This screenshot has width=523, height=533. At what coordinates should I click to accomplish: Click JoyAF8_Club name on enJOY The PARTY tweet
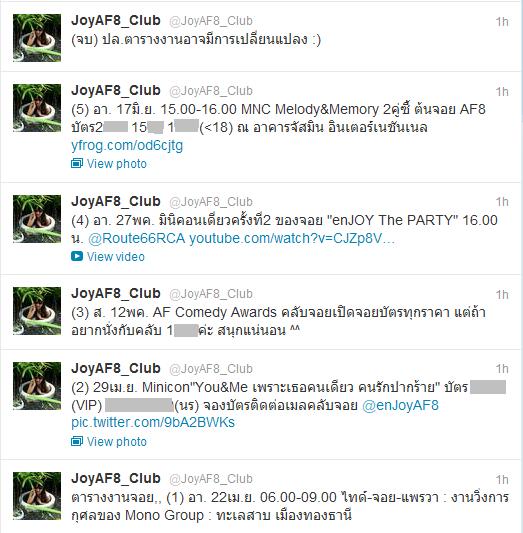(116, 202)
